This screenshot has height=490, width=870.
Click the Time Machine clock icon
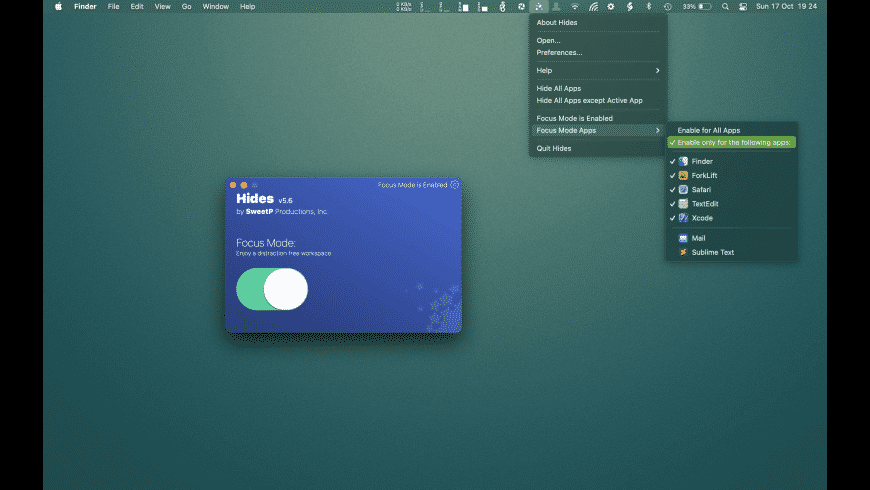tap(667, 7)
